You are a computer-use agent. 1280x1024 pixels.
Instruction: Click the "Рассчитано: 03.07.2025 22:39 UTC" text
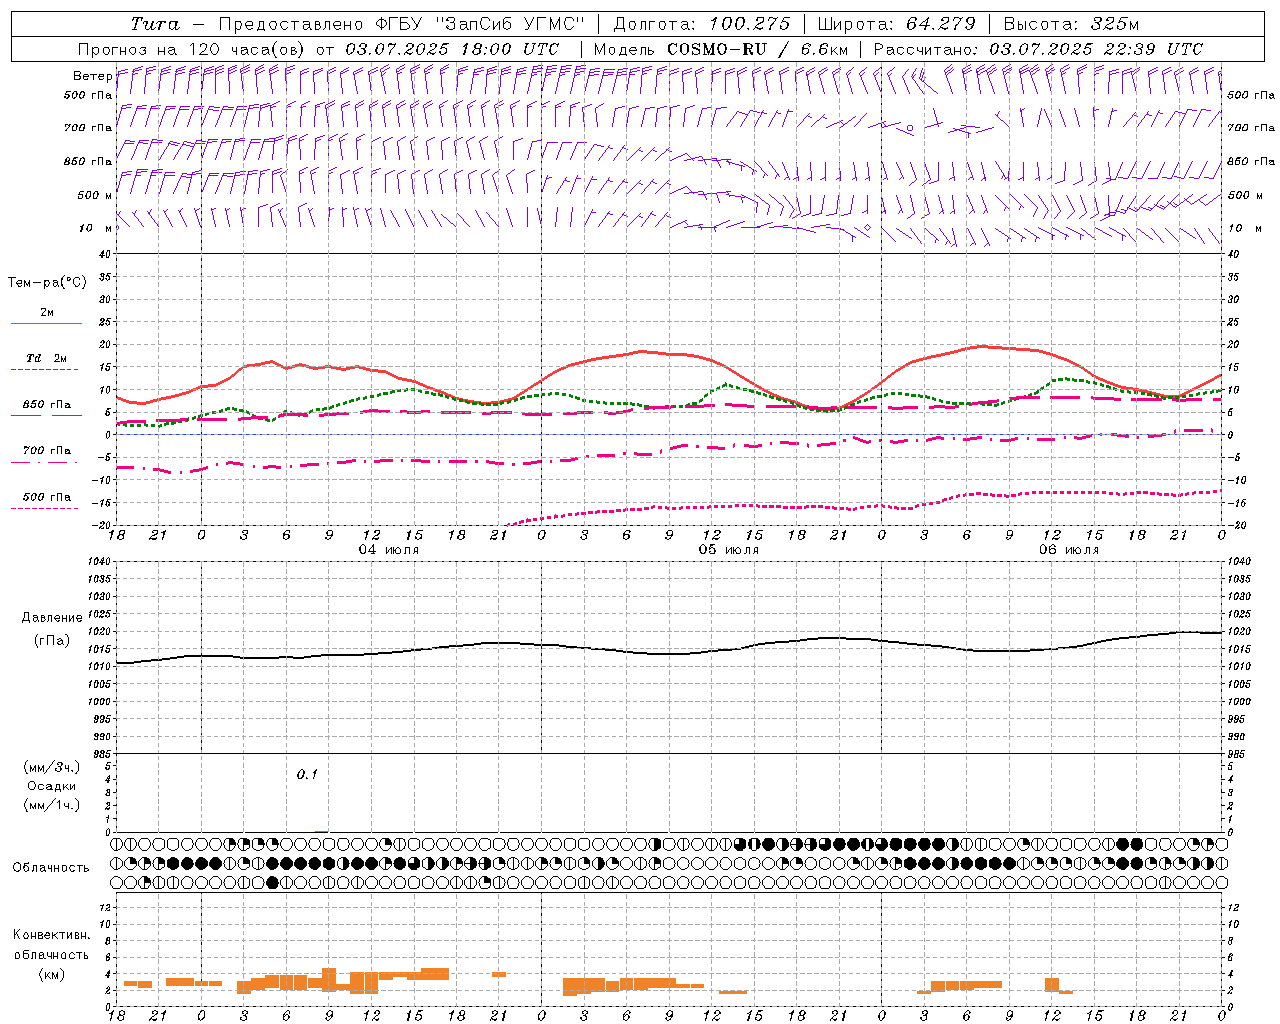click(1038, 49)
